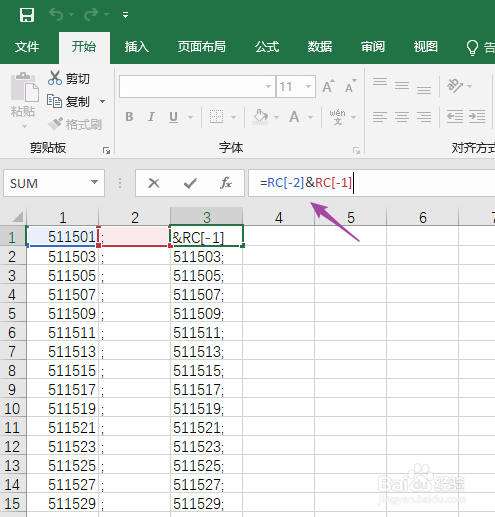Image resolution: width=495 pixels, height=517 pixels.
Task: Click the 剪切 cut button
Action: click(69, 79)
